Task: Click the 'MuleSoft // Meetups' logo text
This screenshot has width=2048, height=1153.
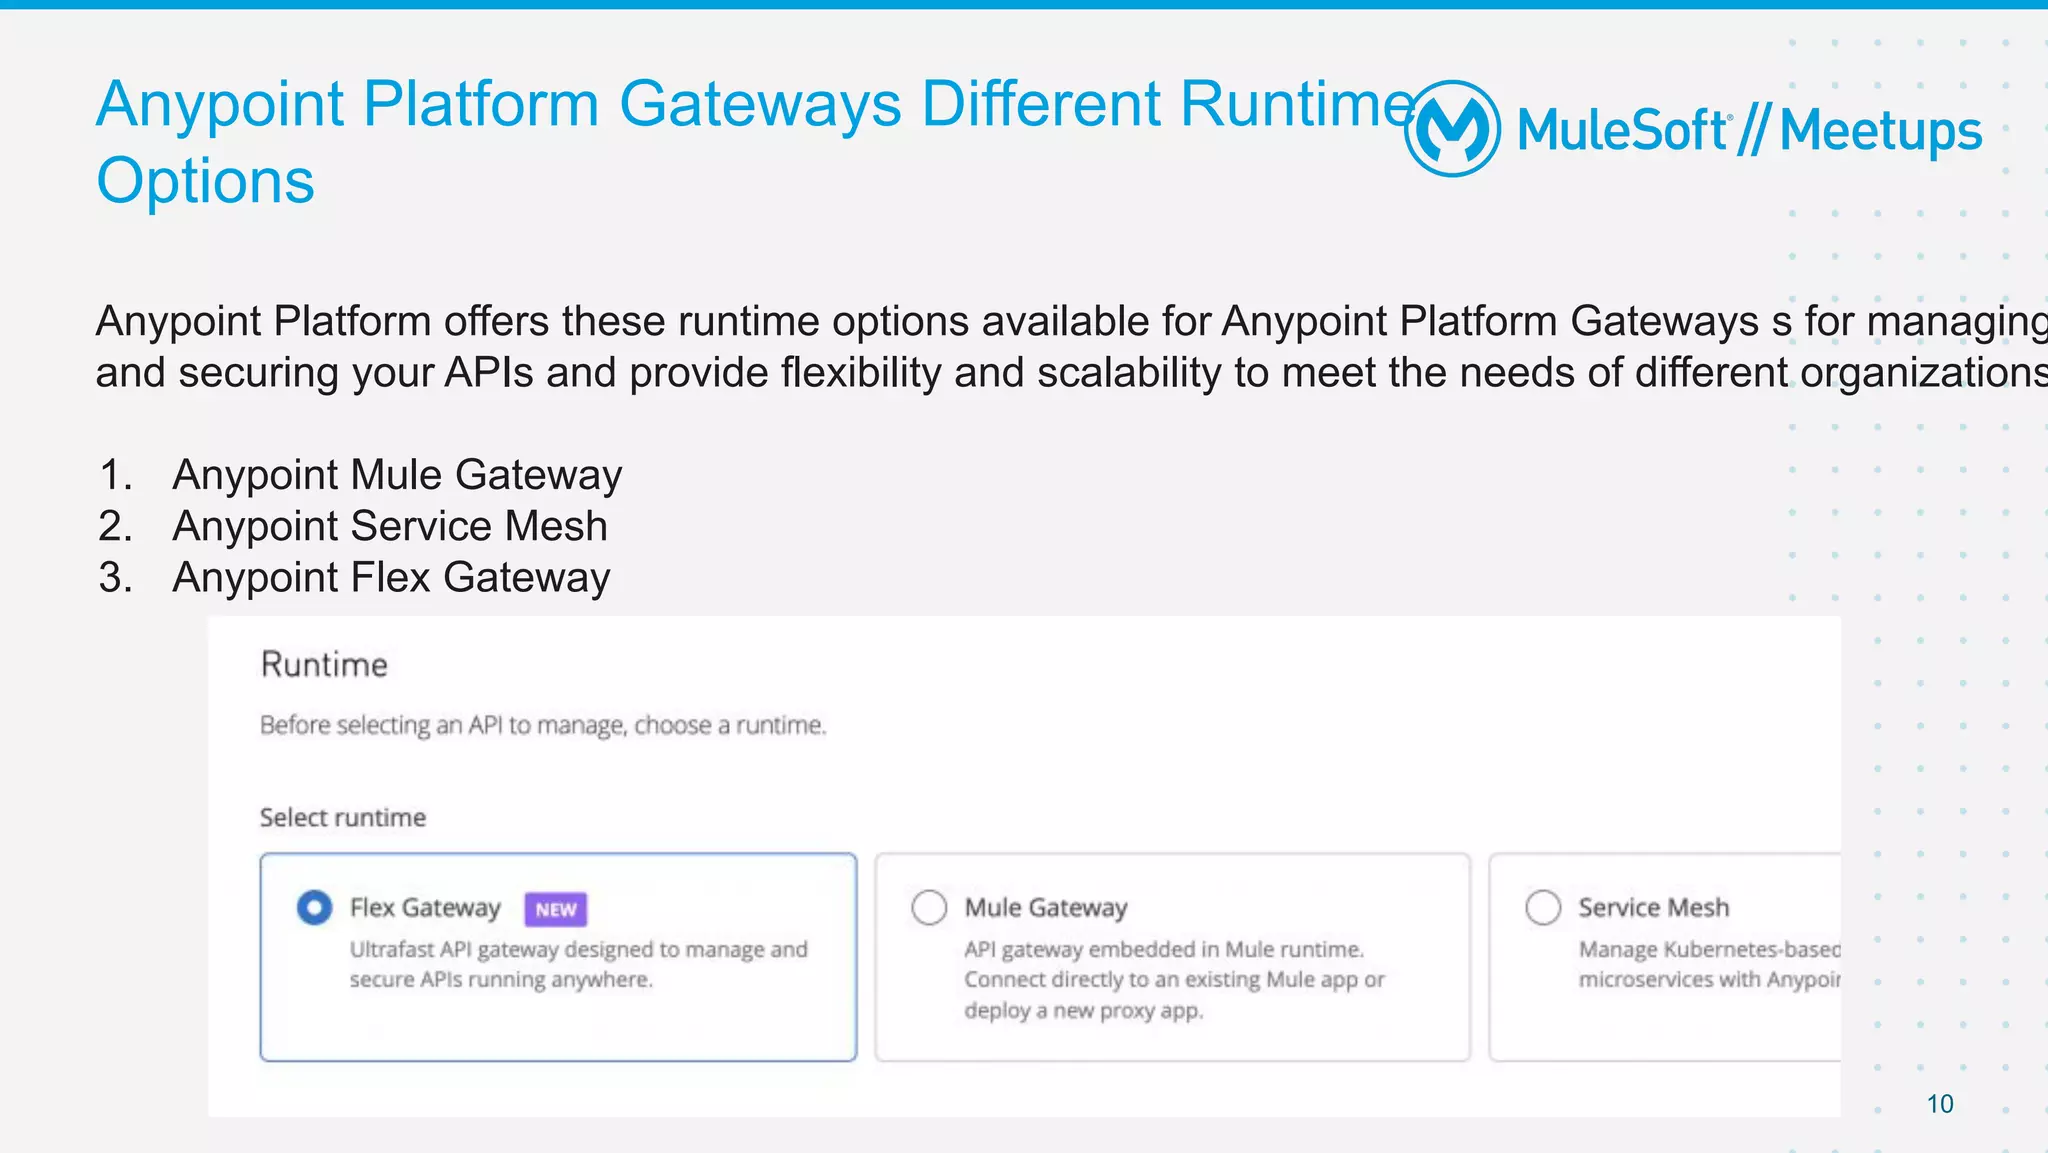Action: [x=1749, y=131]
